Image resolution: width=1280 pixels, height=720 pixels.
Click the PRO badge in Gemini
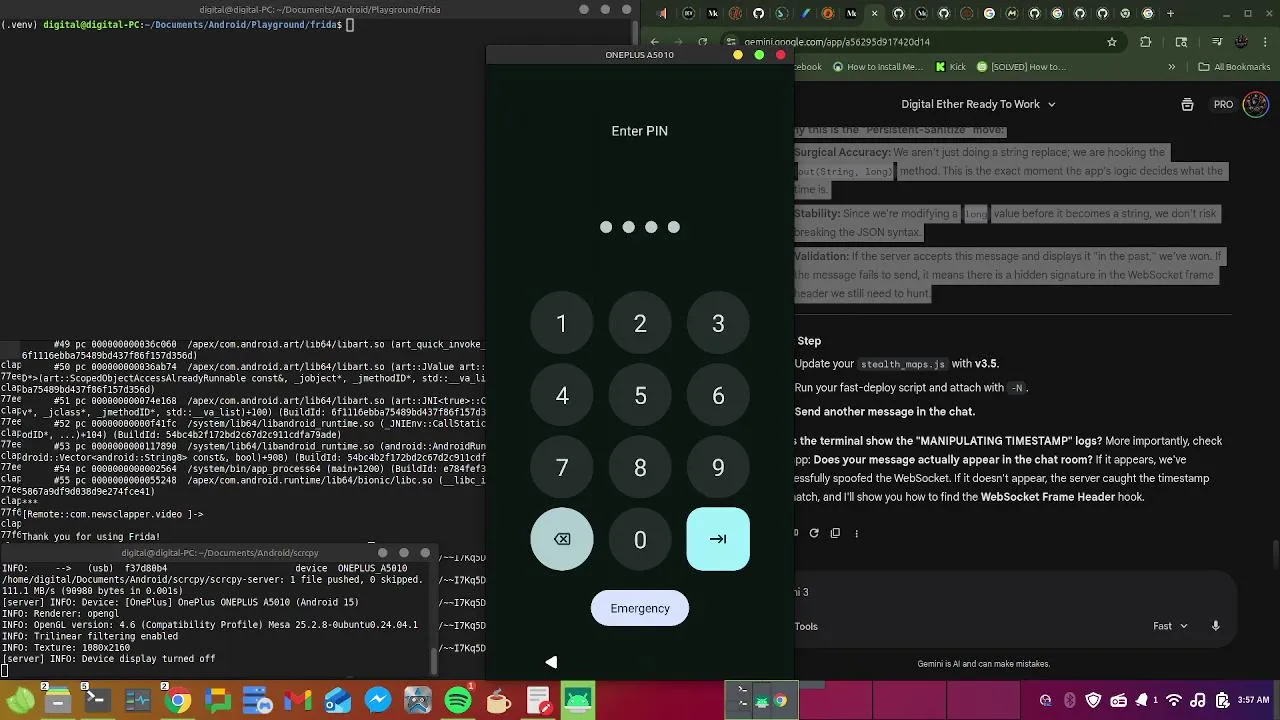(x=1223, y=104)
